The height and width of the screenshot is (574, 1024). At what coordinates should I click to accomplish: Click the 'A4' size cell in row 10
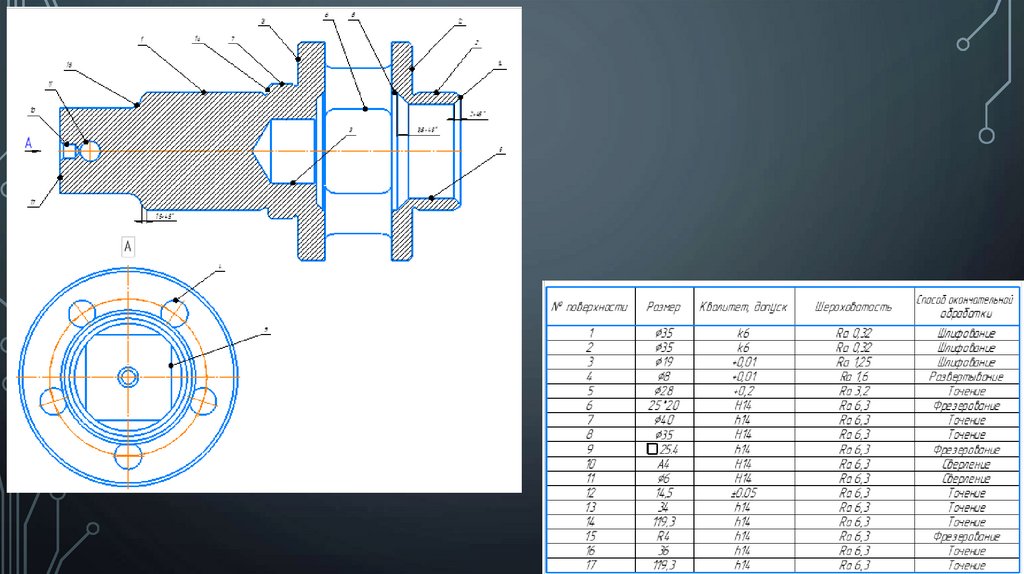pos(663,464)
